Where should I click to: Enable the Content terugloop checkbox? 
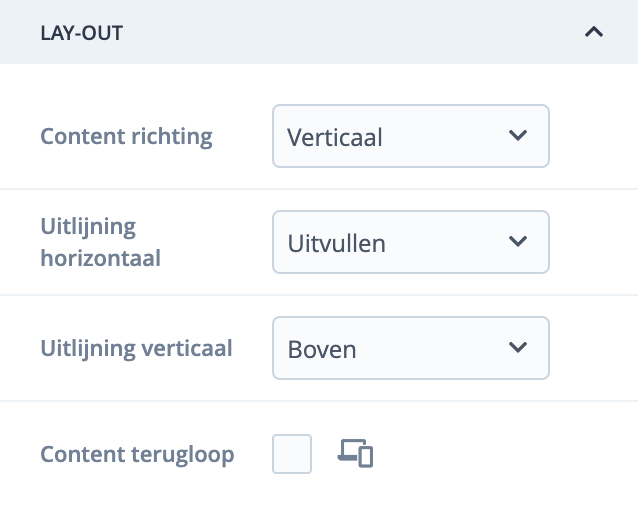coord(292,454)
